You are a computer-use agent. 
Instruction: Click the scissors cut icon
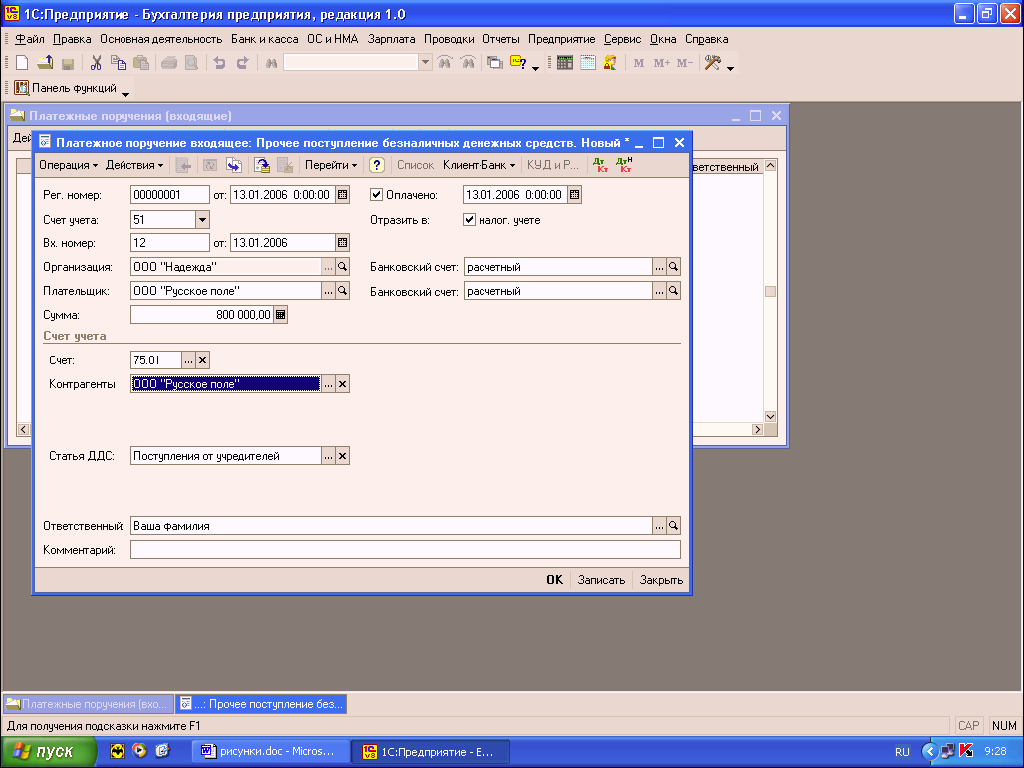(x=96, y=63)
